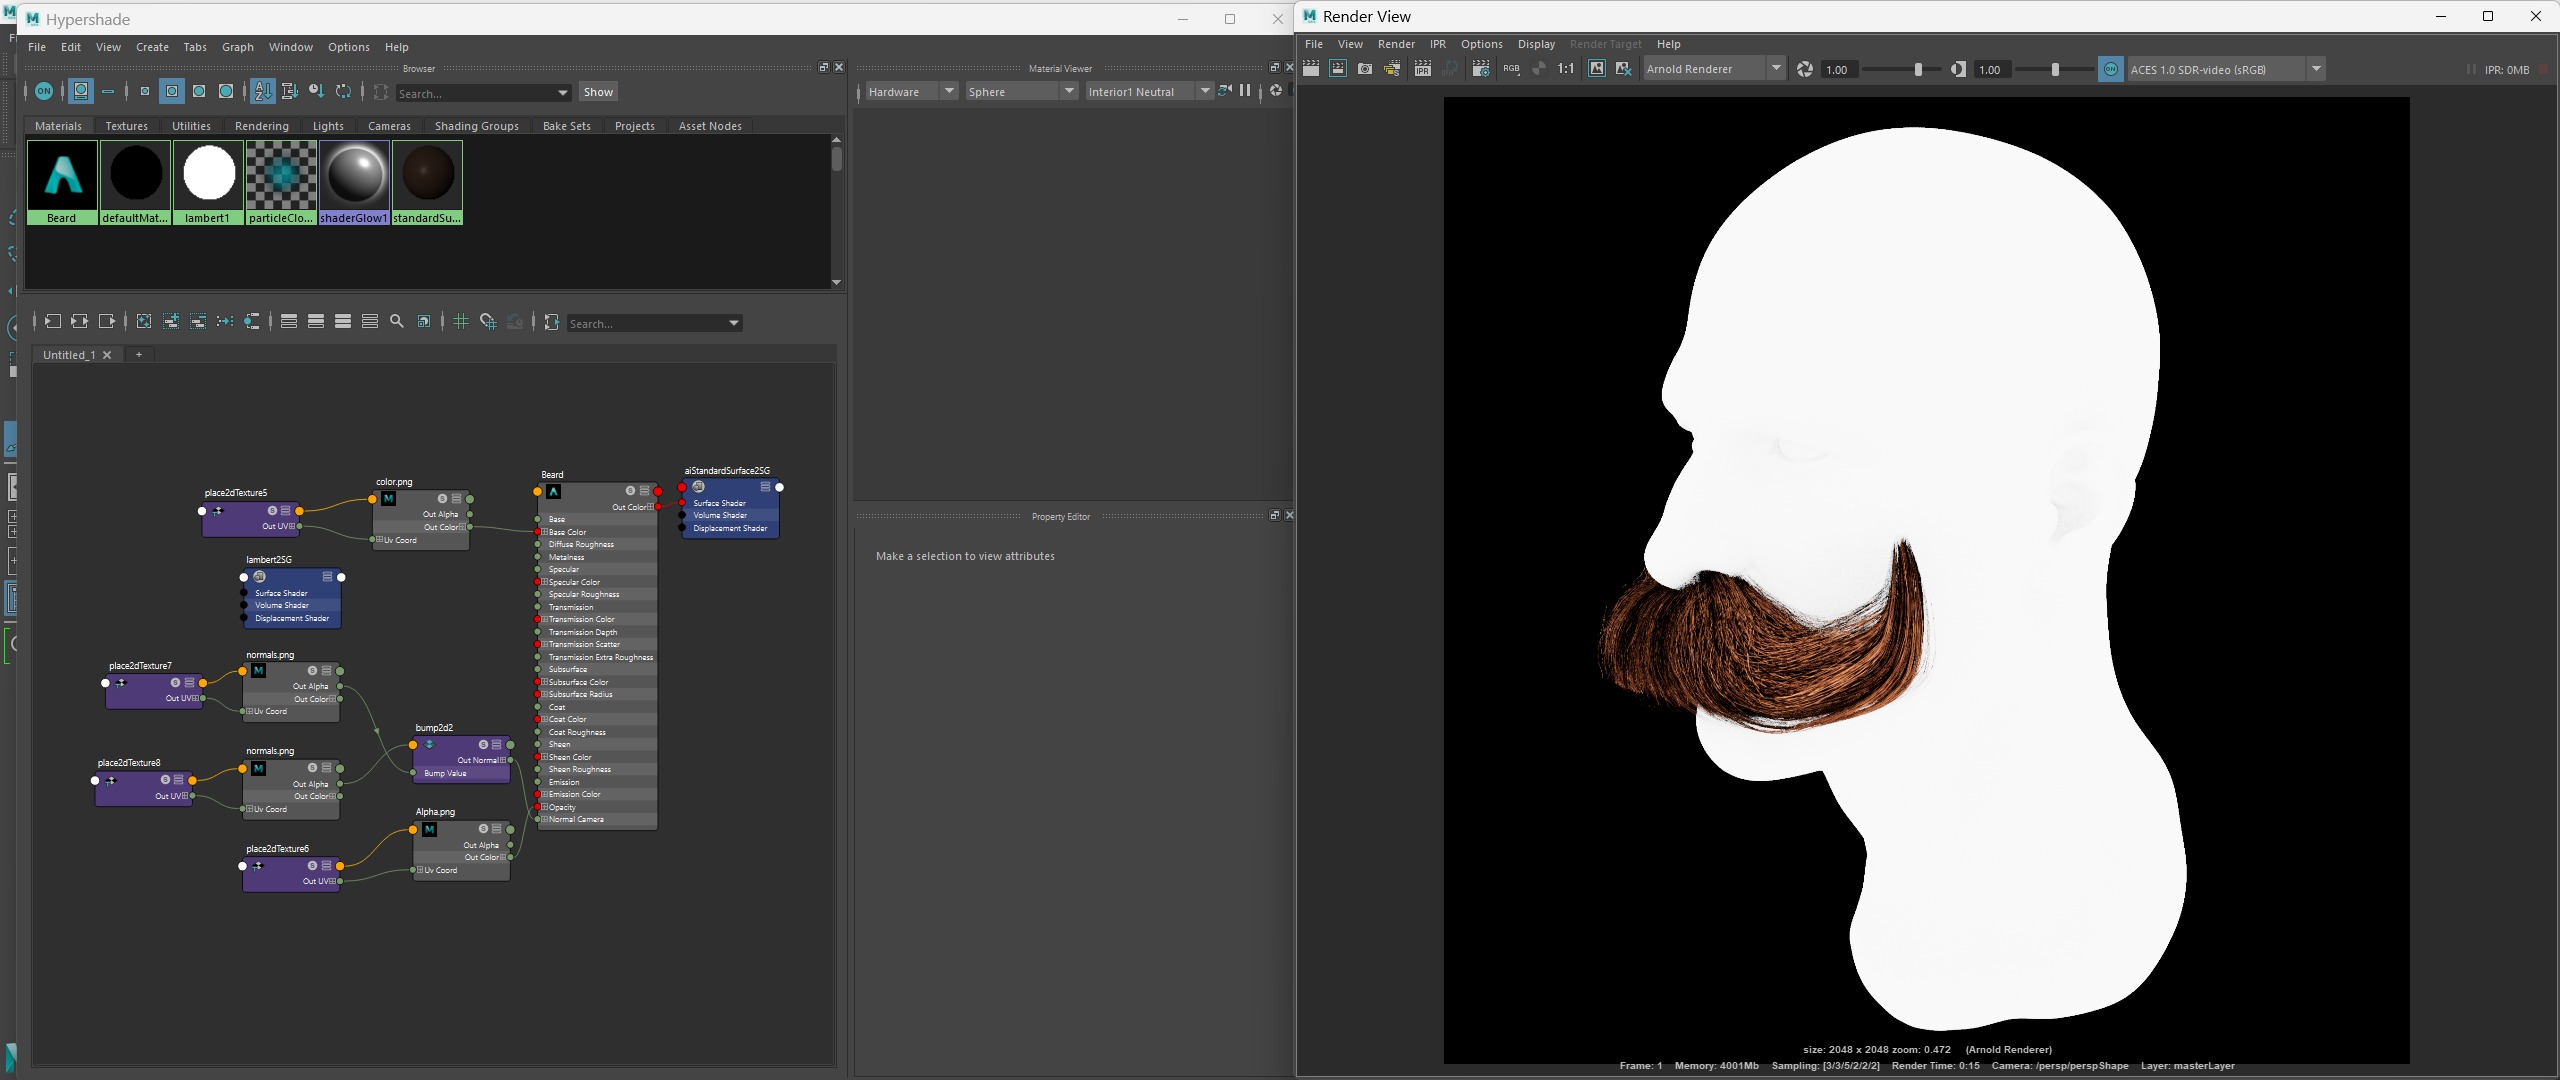Close the Untitled_1 graph tab
This screenshot has width=2560, height=1080.
pos(107,355)
